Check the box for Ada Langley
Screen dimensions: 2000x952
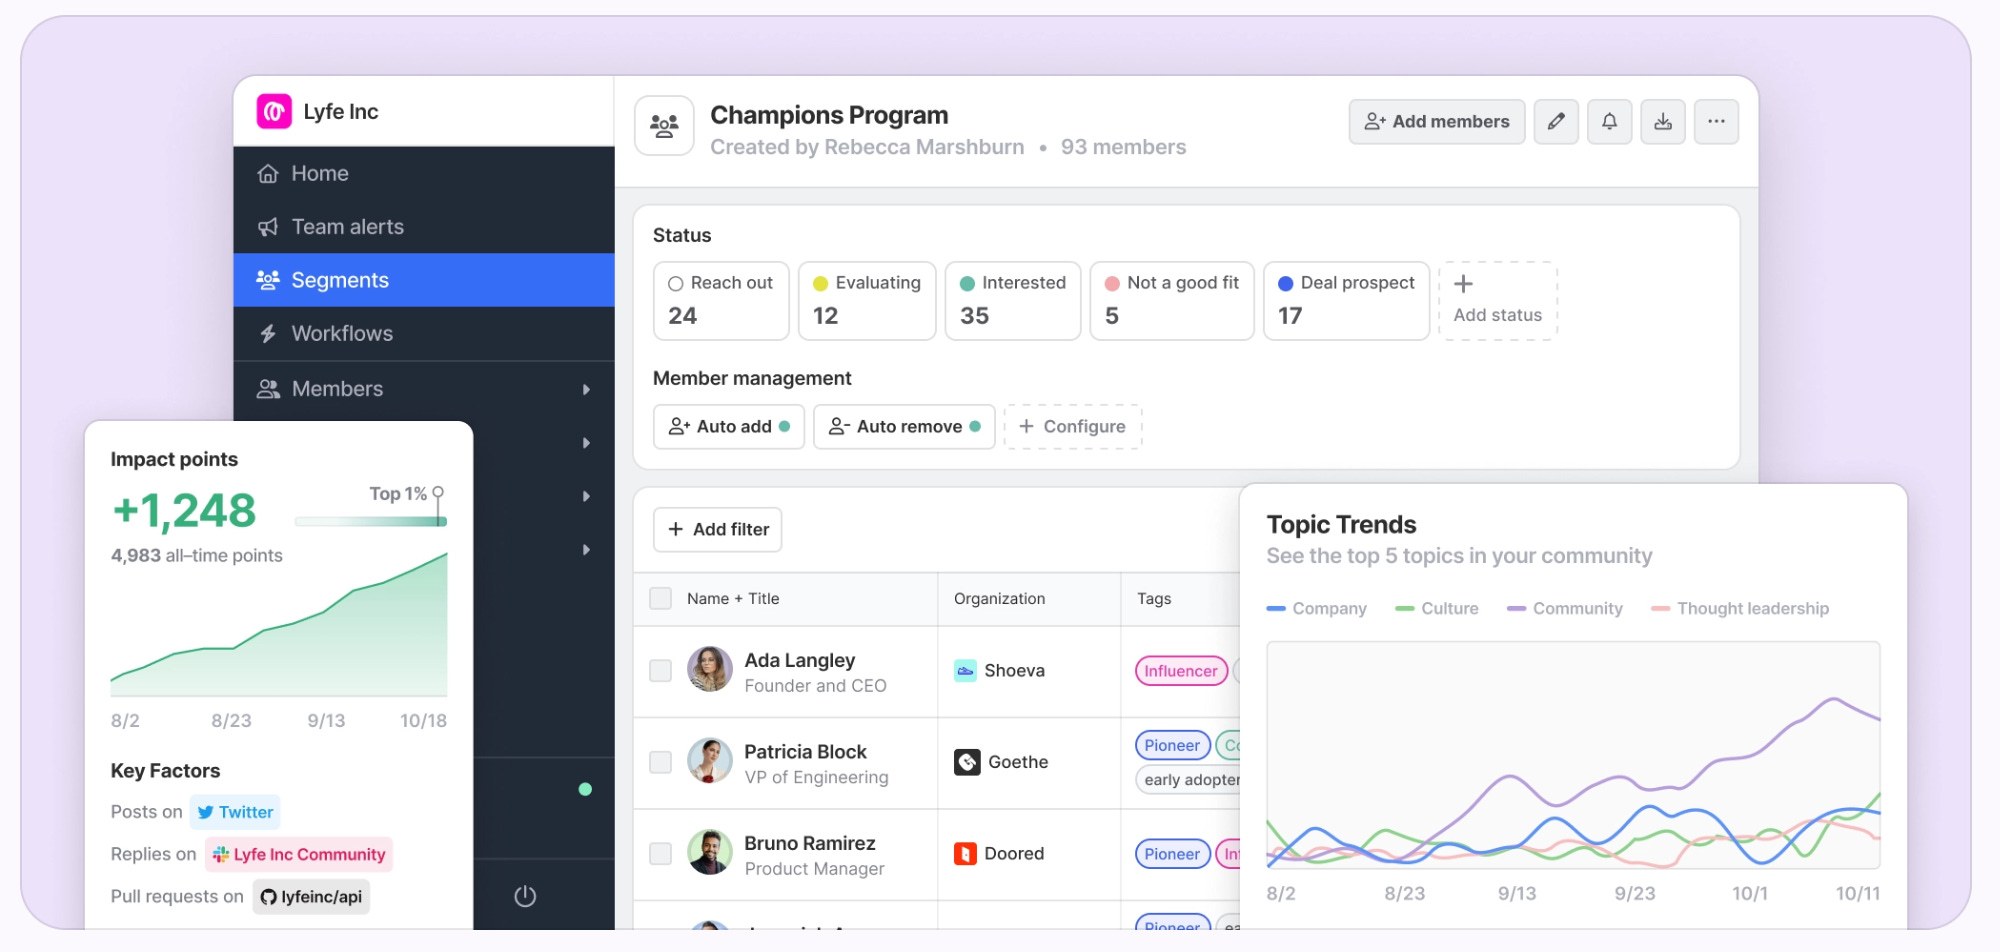tap(660, 670)
